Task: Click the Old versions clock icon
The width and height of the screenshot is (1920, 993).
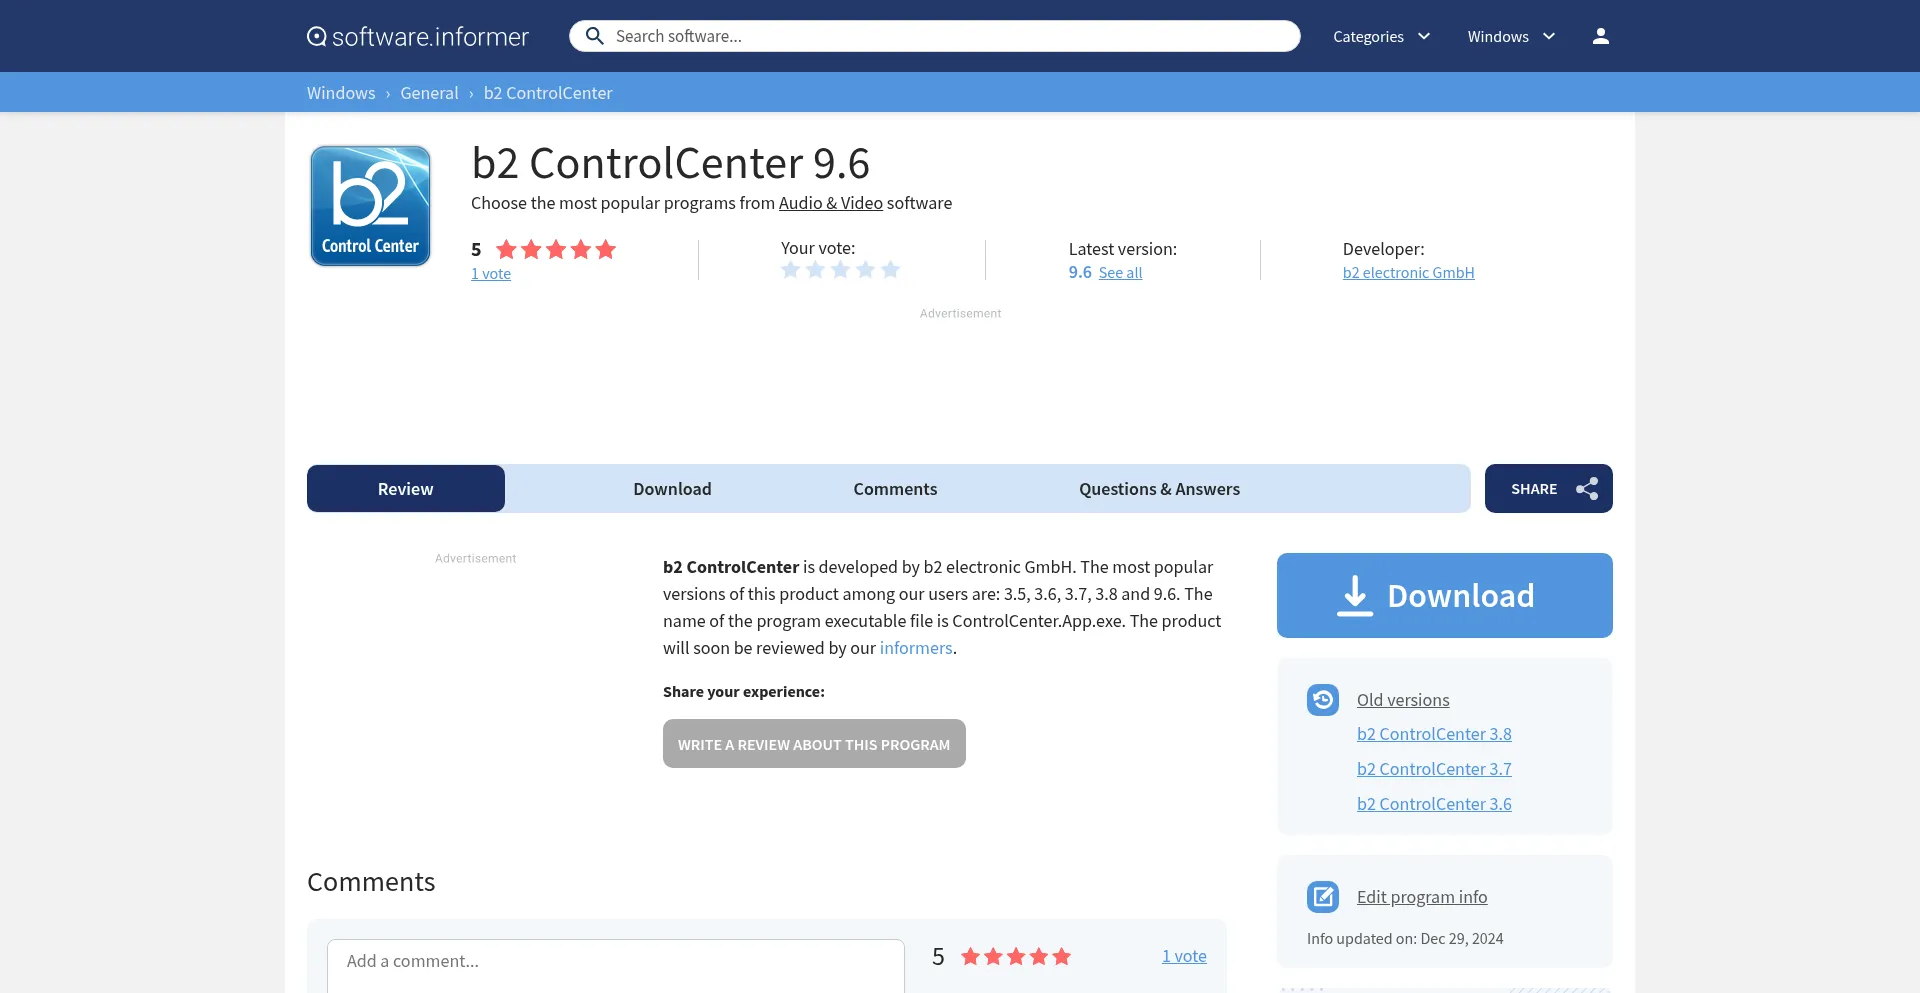Action: pyautogui.click(x=1322, y=700)
